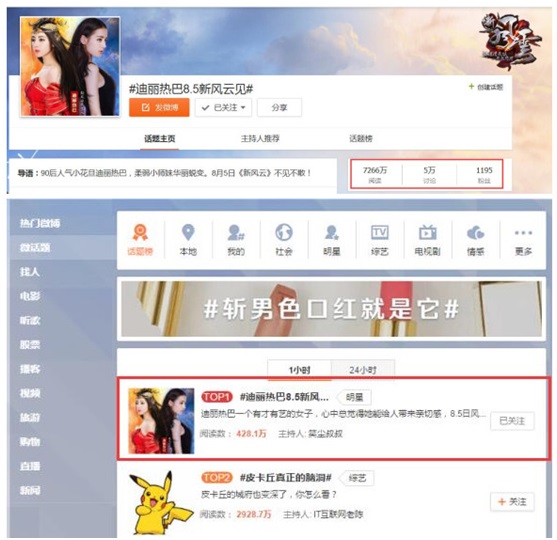Open 播客 in sidebar
The image size is (557, 540).
click(x=30, y=369)
